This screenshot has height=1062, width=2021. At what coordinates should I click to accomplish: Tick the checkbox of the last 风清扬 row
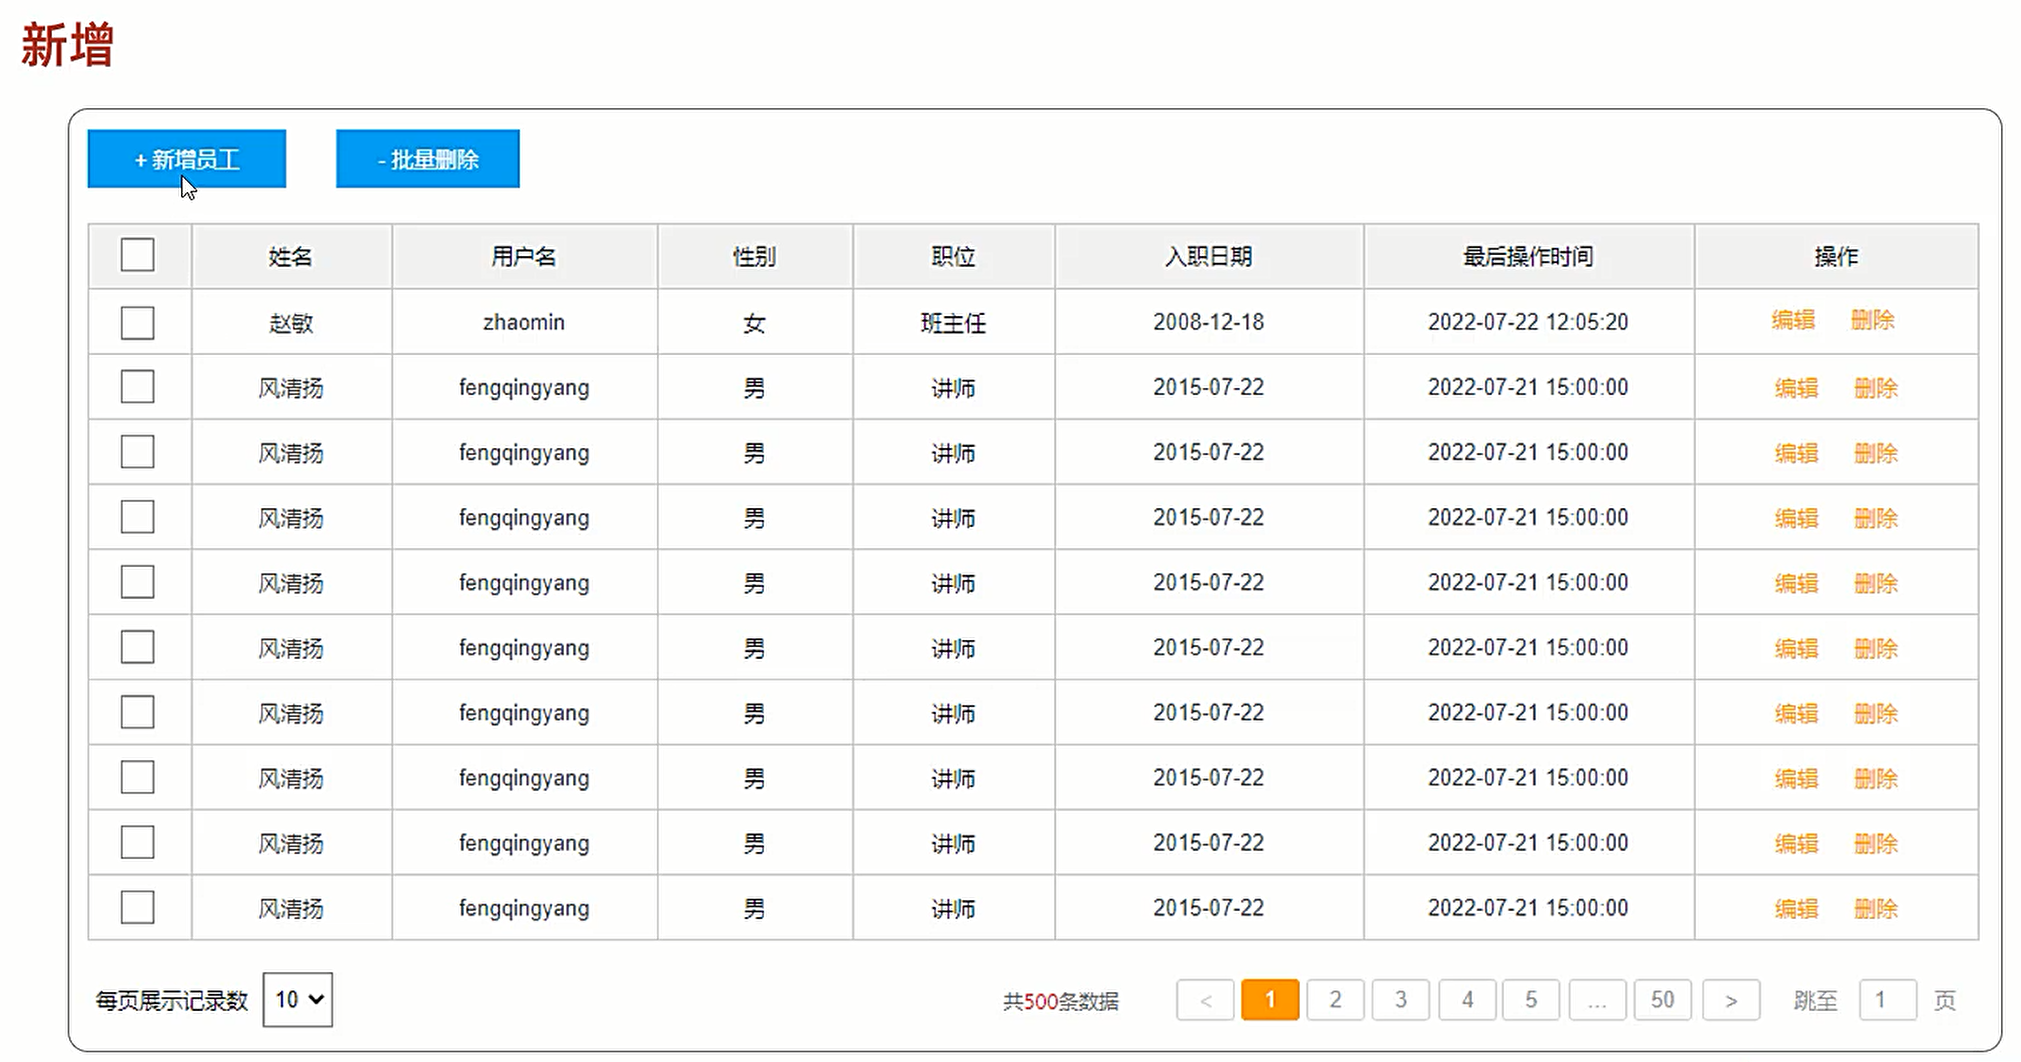click(138, 907)
